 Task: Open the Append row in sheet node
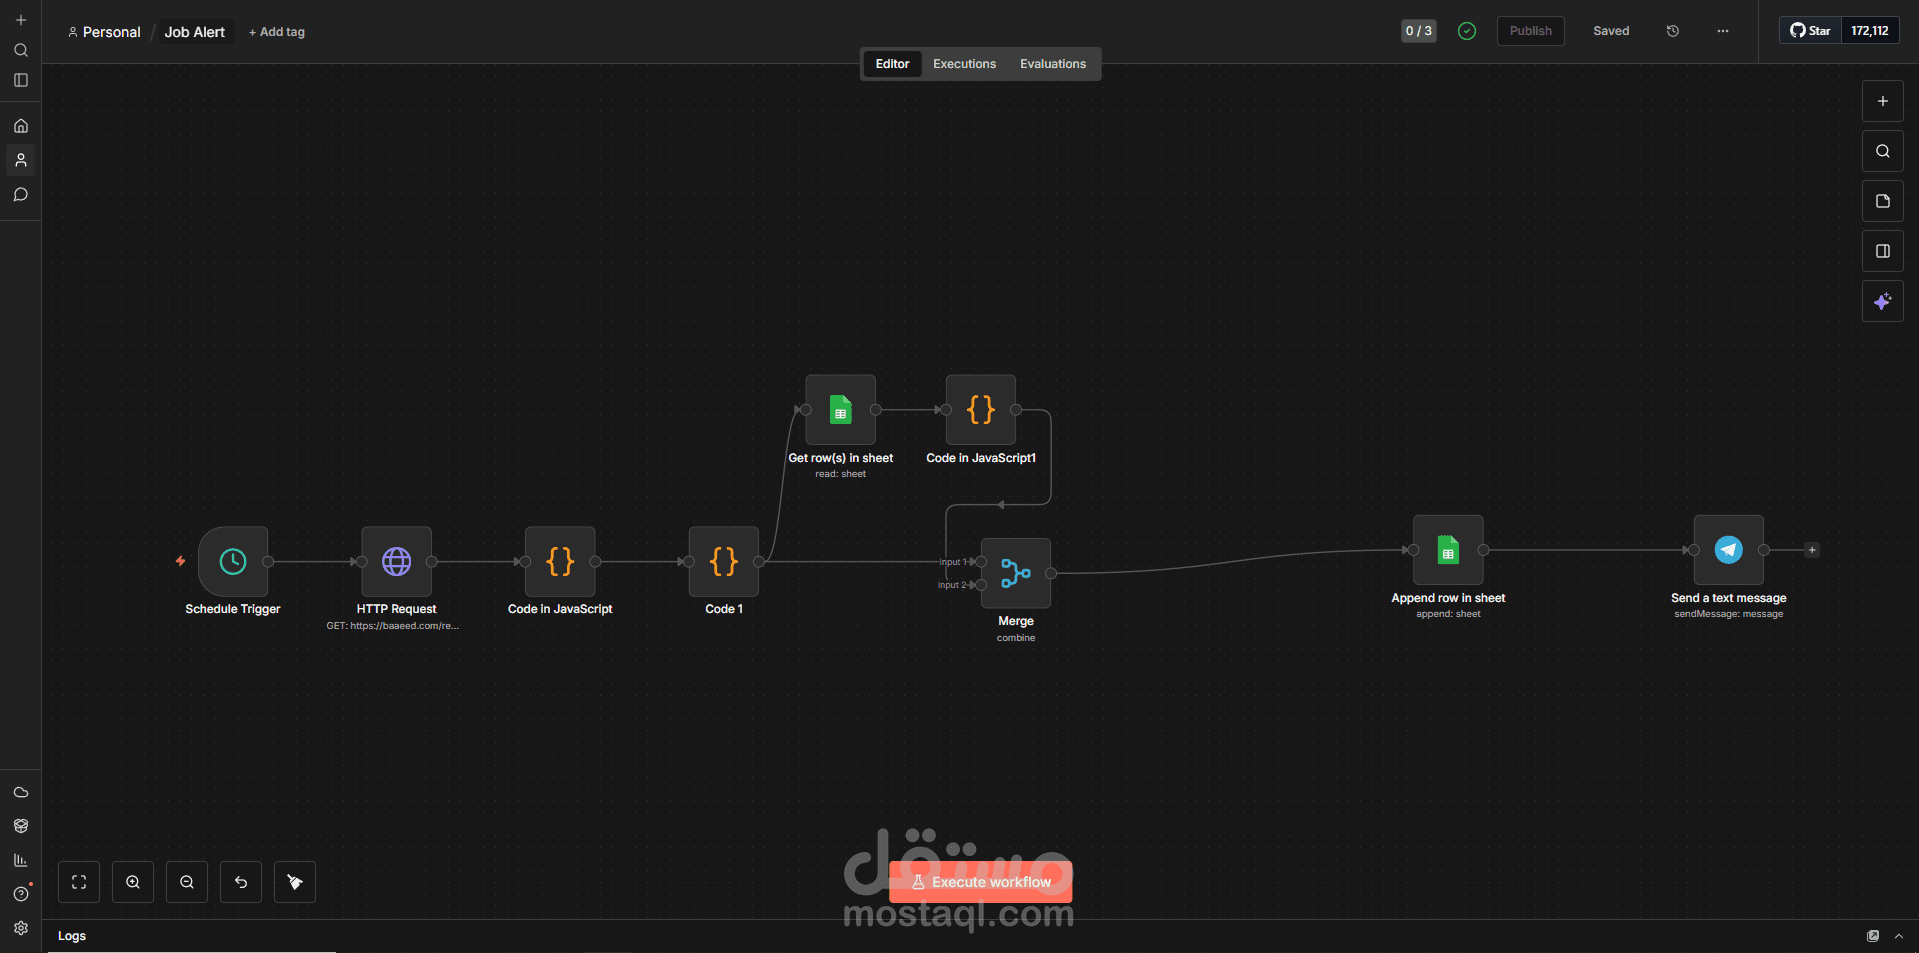1448,550
